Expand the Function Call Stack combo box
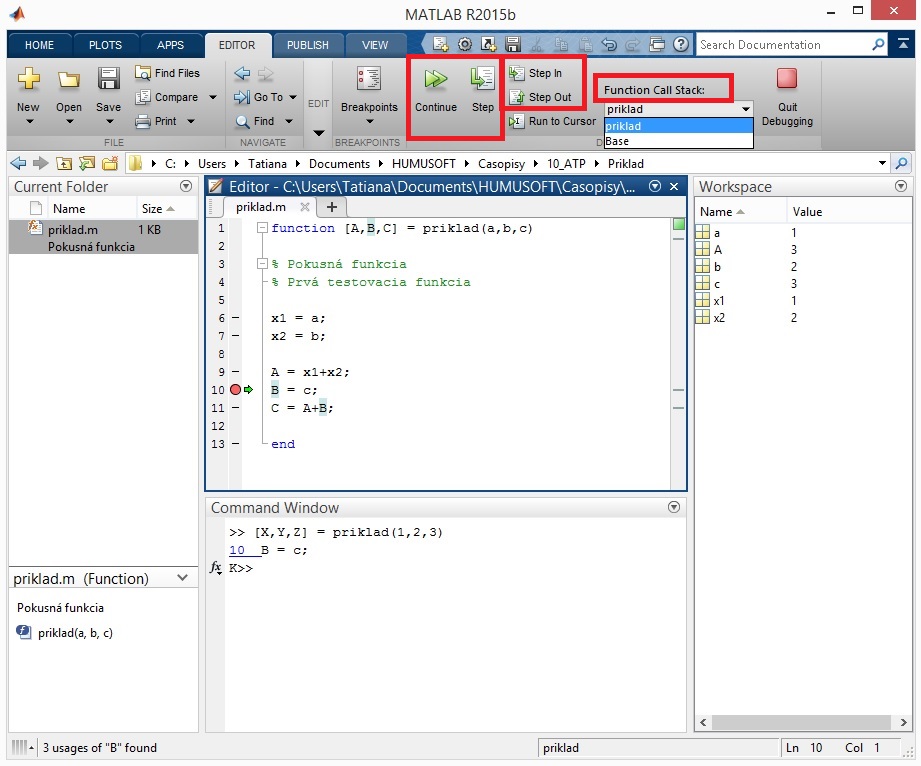This screenshot has height=766, width=921. (745, 109)
